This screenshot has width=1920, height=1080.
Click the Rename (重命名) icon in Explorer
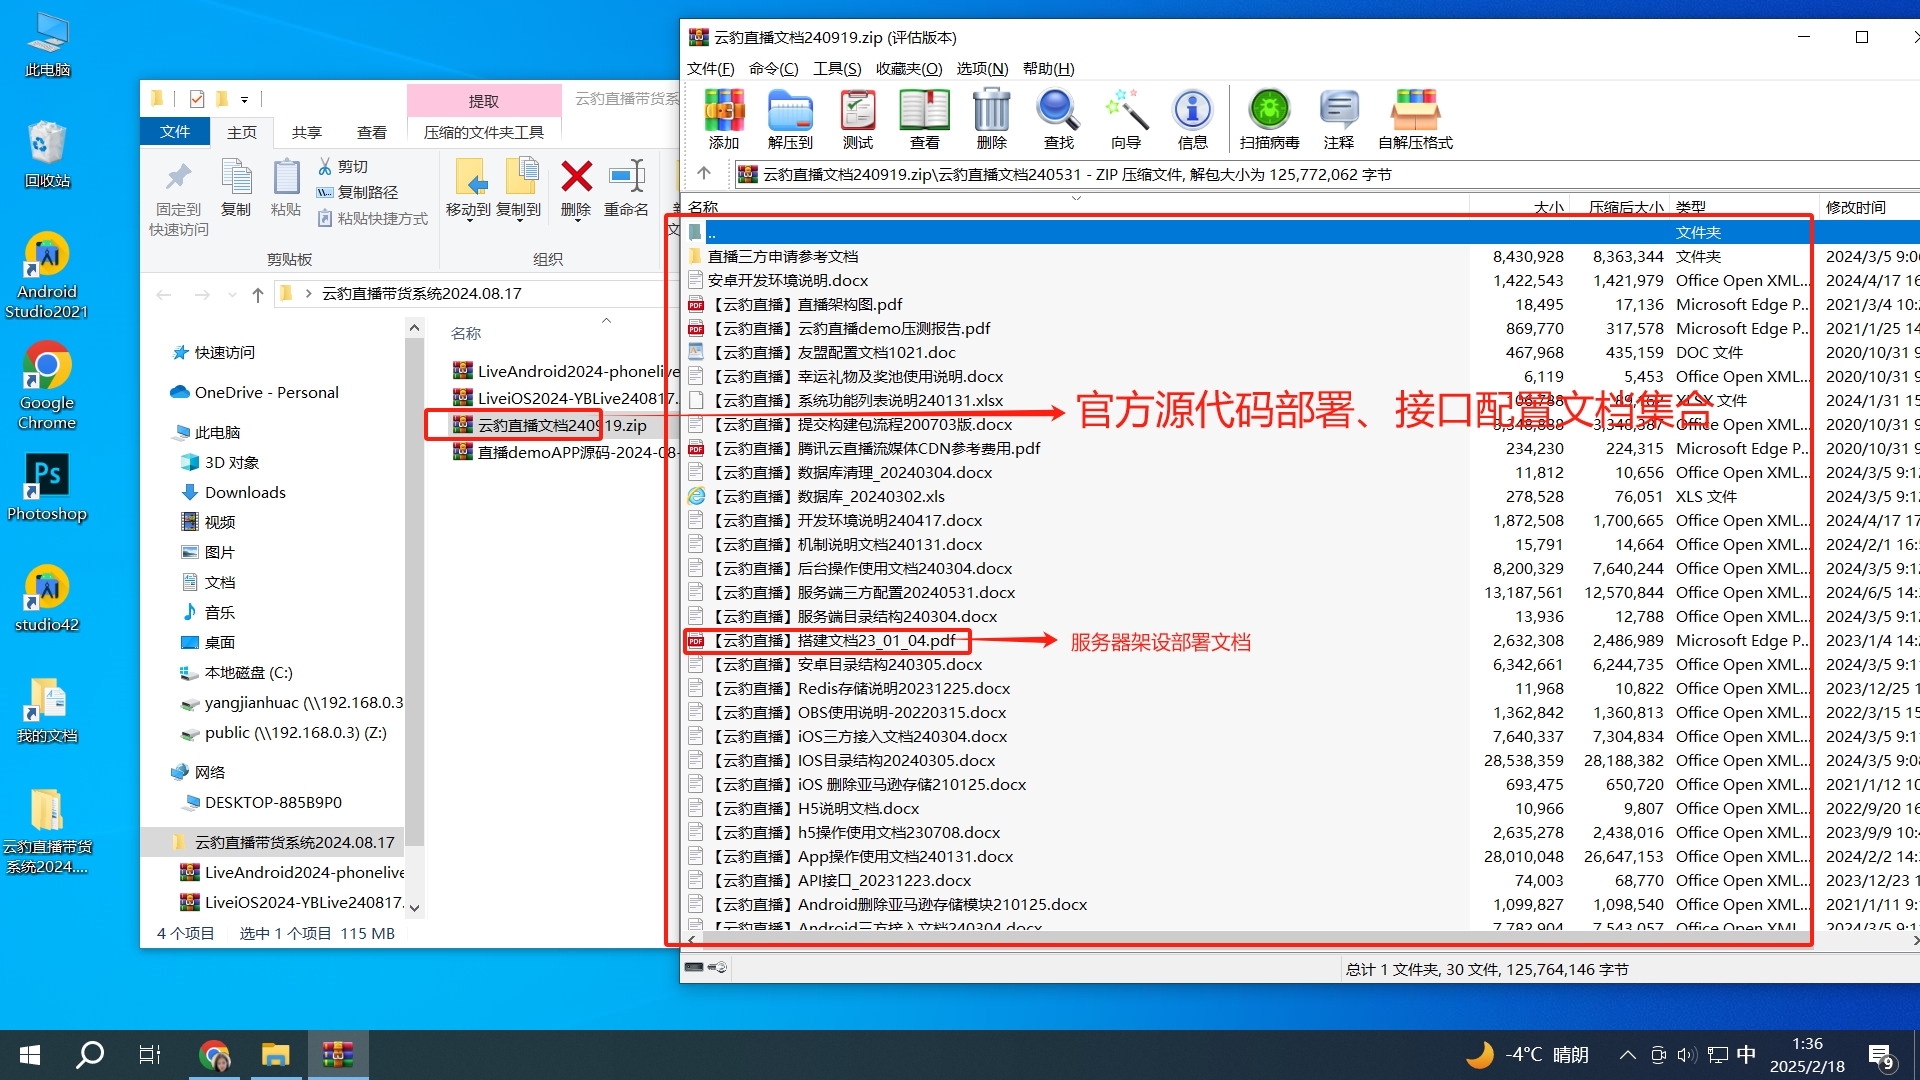pos(626,188)
